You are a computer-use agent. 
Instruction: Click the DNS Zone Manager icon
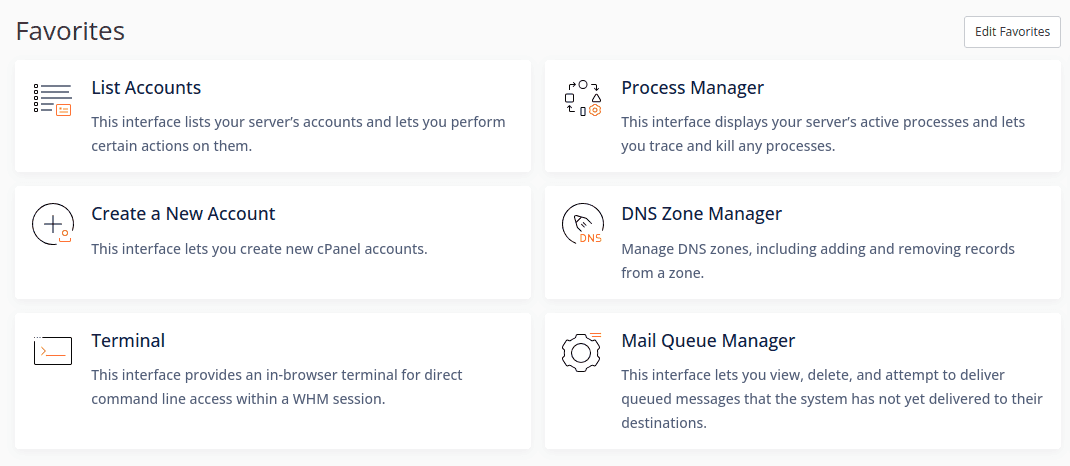pos(582,225)
